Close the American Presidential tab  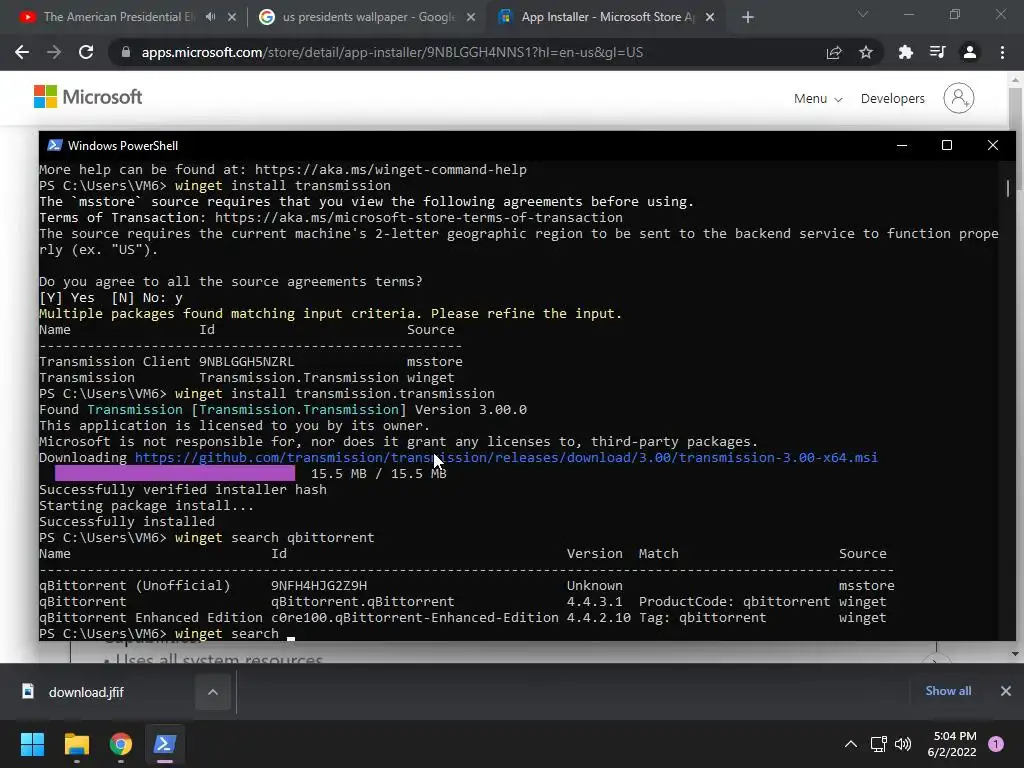tap(232, 17)
